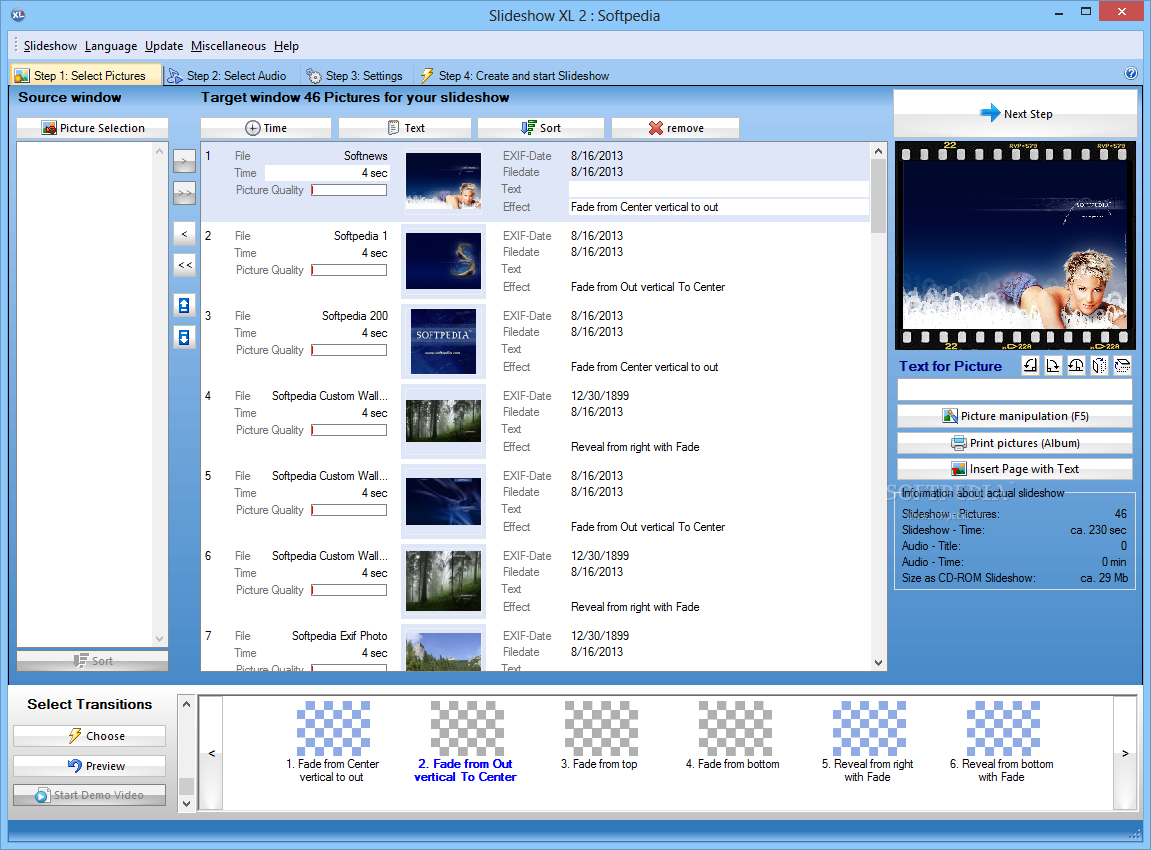This screenshot has height=850, width=1151.
Task: Move selected picture up arrow
Action: point(184,305)
